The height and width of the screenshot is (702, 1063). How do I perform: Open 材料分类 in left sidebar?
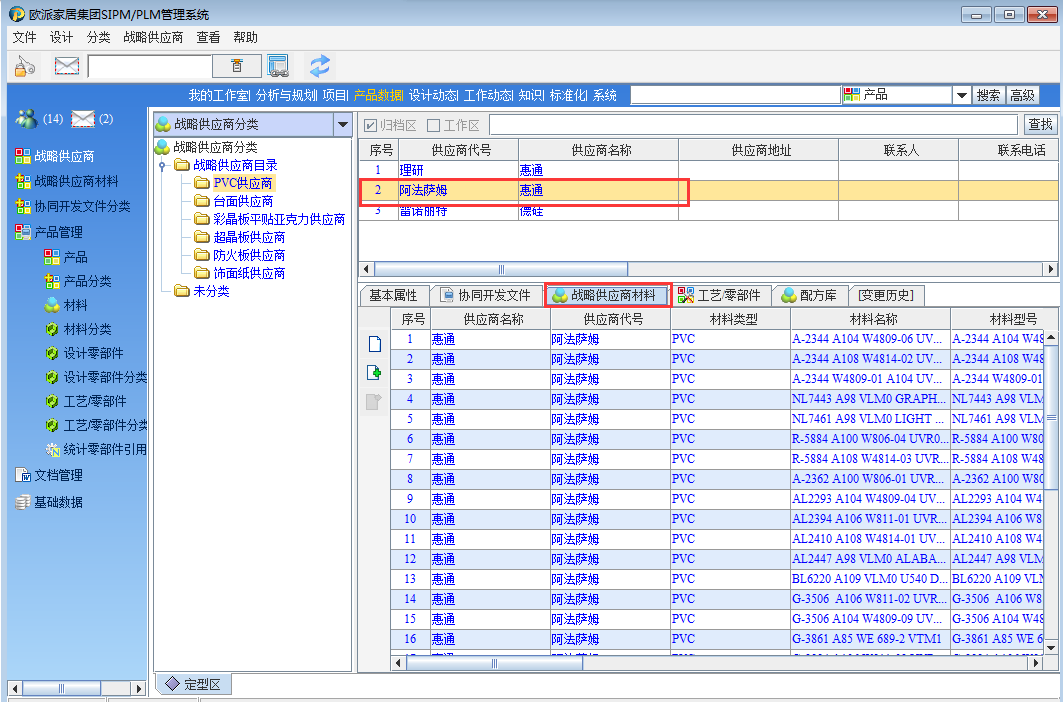tap(87, 329)
